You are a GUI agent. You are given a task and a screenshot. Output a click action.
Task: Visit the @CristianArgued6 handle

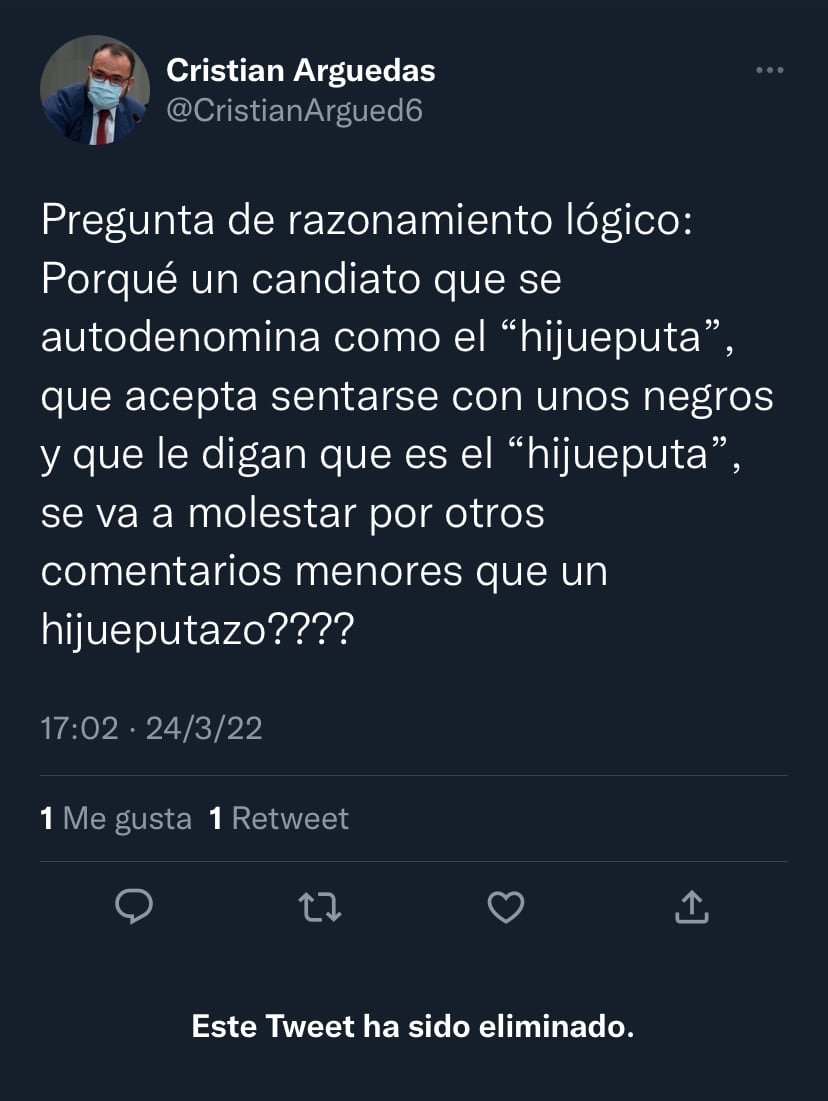click(294, 110)
